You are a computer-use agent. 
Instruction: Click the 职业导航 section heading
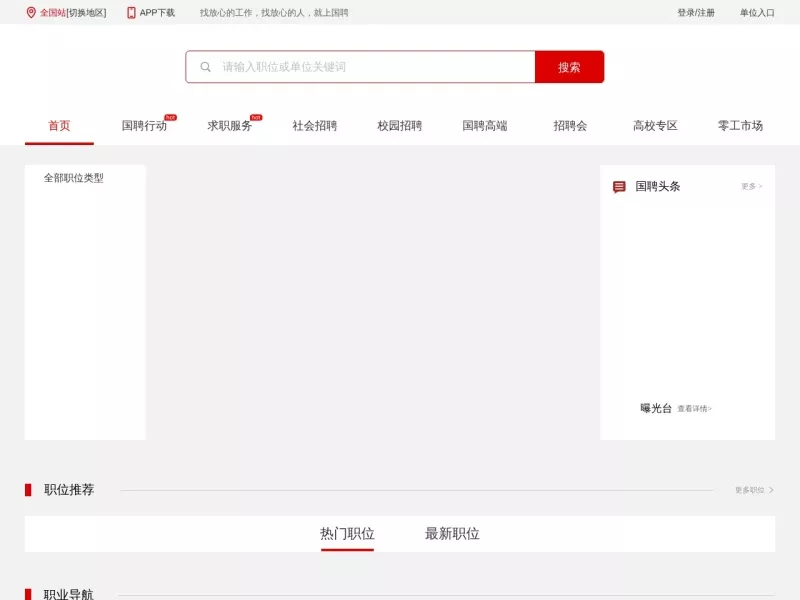pos(69,594)
